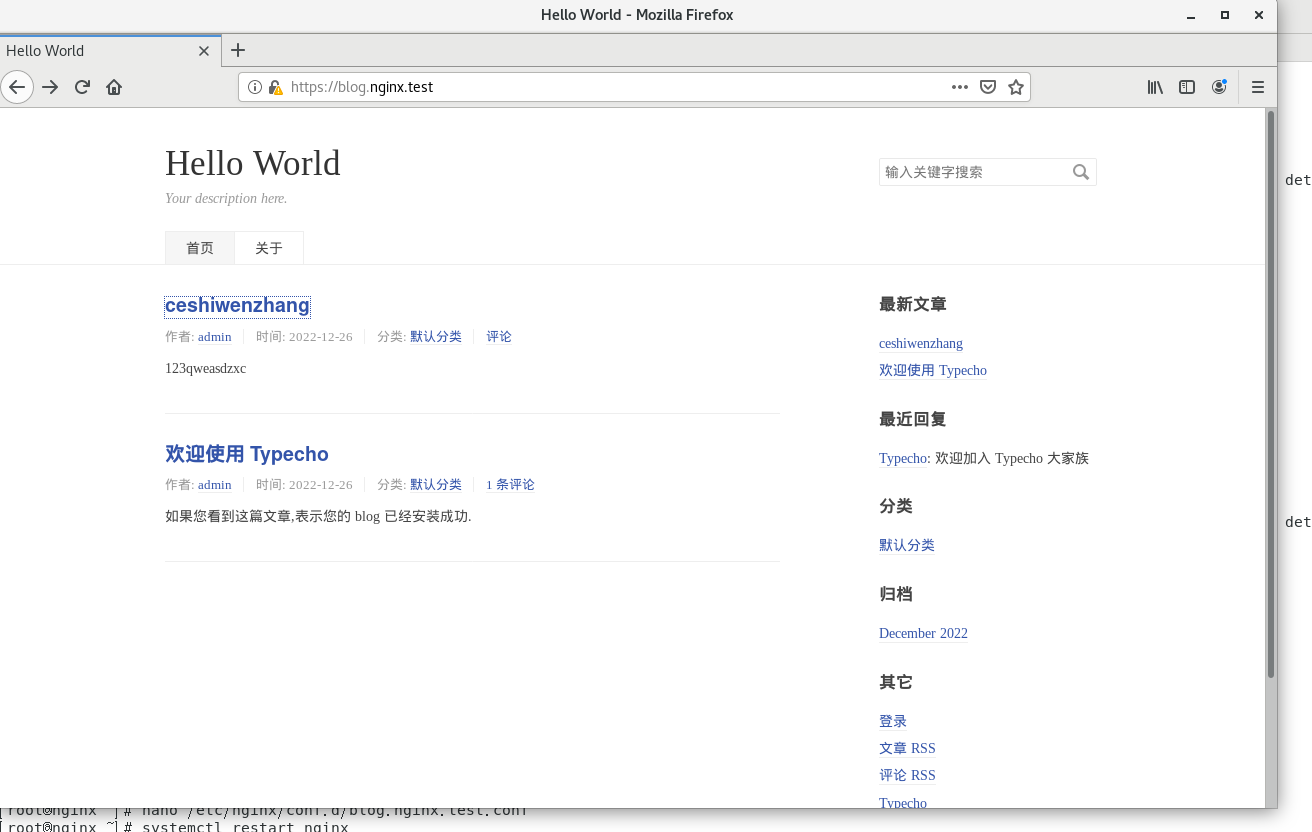This screenshot has height=832, width=1312.
Task: Open 默认分类 category under Typecho welcome post
Action: pos(436,485)
